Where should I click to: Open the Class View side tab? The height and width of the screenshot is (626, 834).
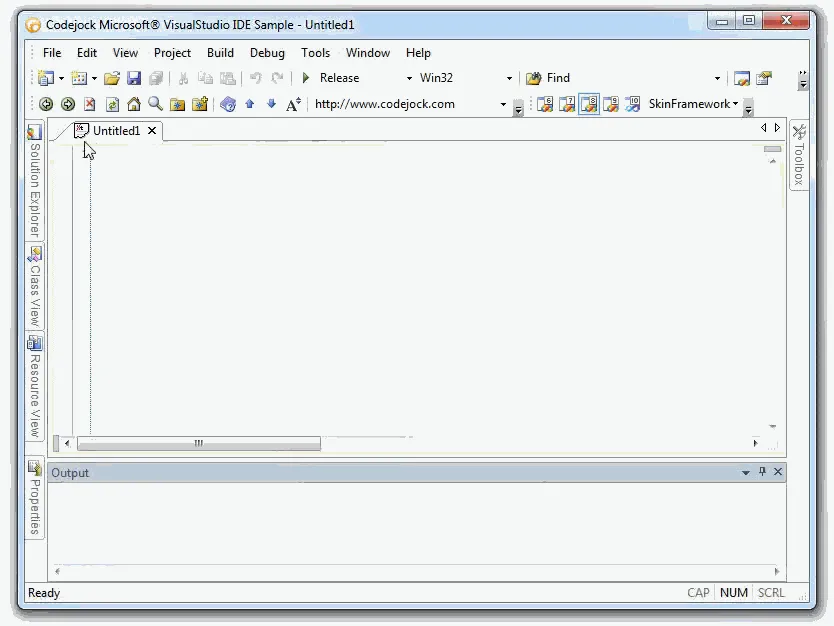tap(35, 286)
